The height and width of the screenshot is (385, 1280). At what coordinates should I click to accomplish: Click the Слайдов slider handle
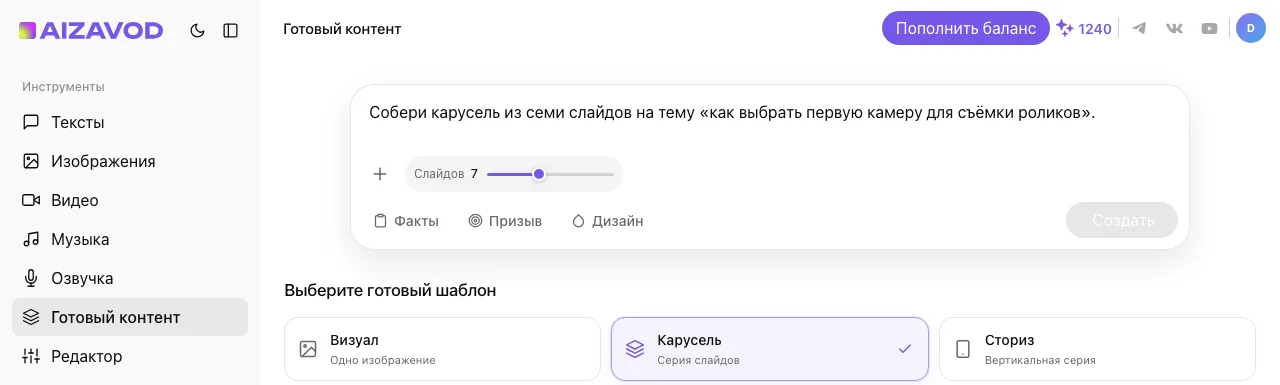pyautogui.click(x=539, y=174)
